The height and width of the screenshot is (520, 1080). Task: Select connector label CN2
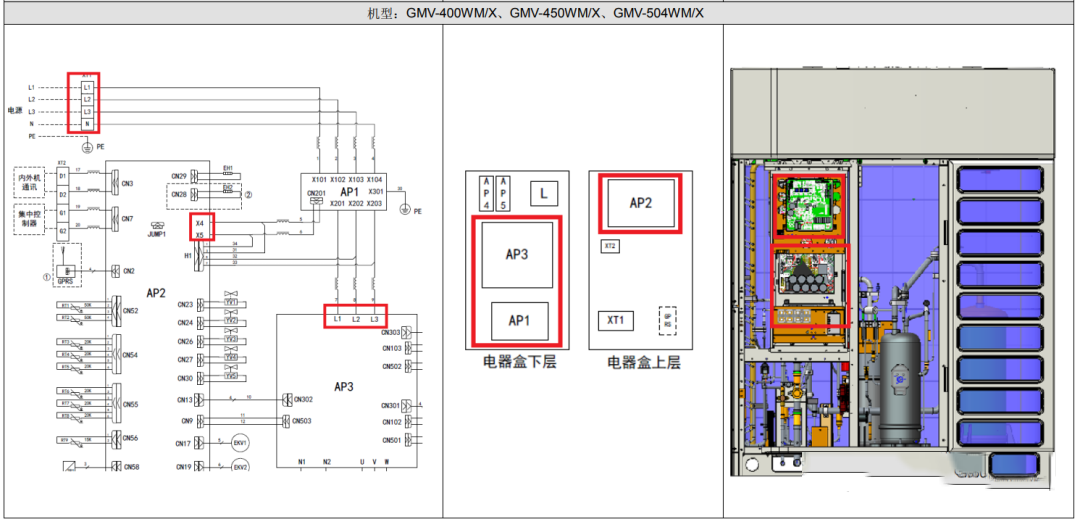[128, 271]
